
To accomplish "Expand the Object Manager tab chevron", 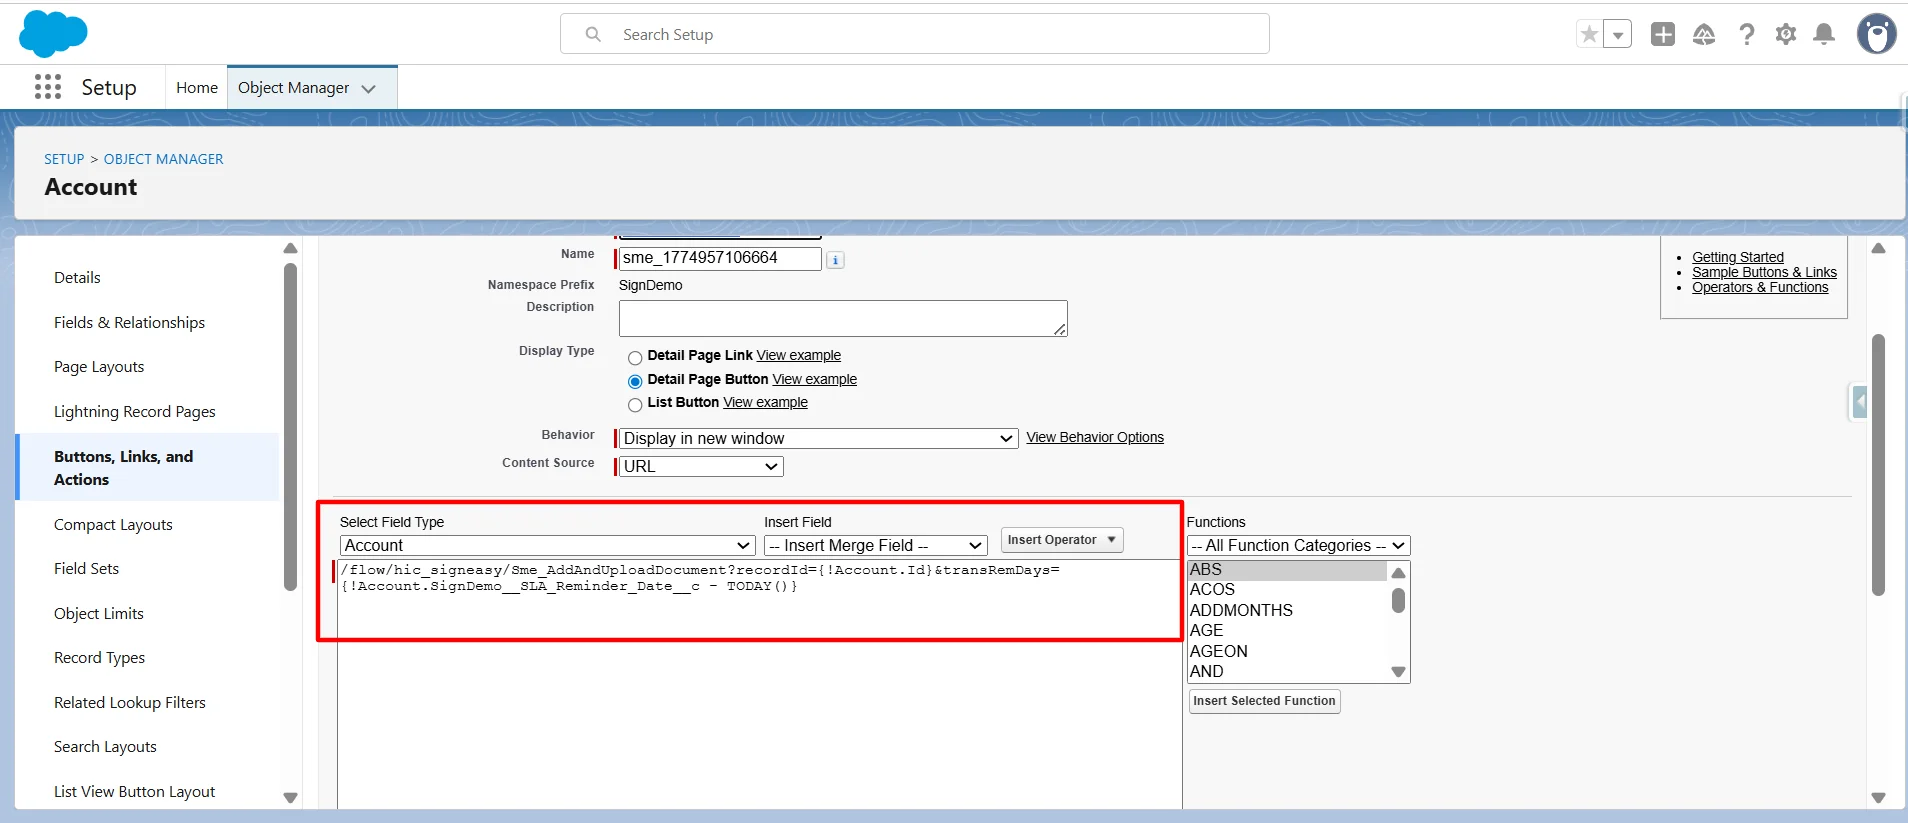I will (x=369, y=89).
